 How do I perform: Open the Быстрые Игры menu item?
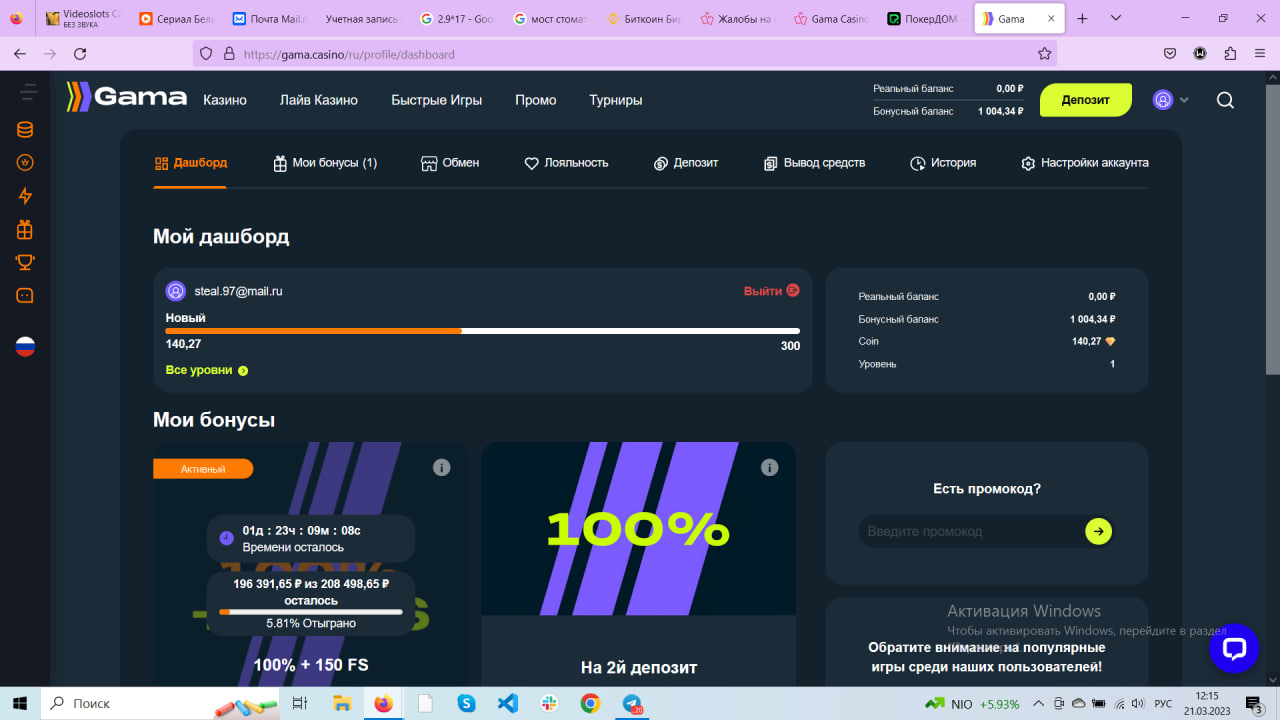pyautogui.click(x=437, y=100)
